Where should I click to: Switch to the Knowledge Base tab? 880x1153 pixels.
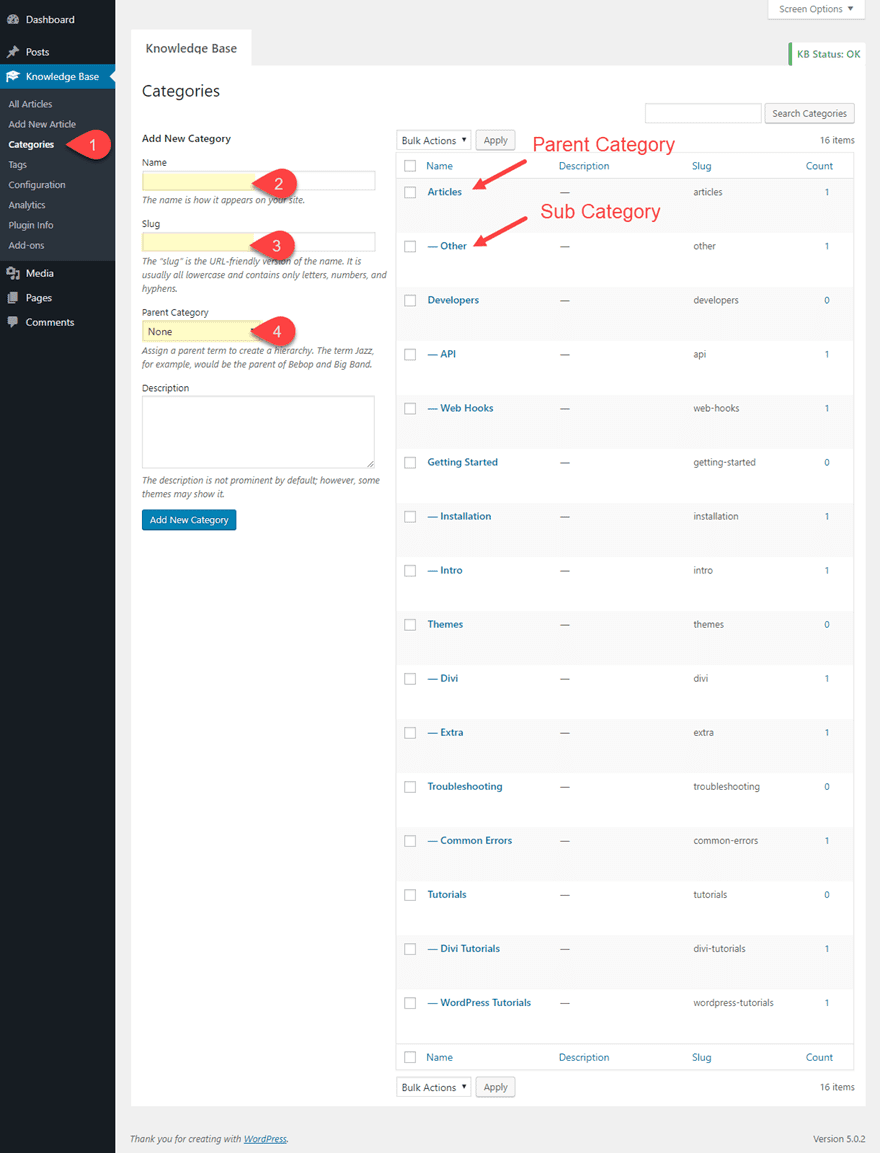click(x=192, y=47)
